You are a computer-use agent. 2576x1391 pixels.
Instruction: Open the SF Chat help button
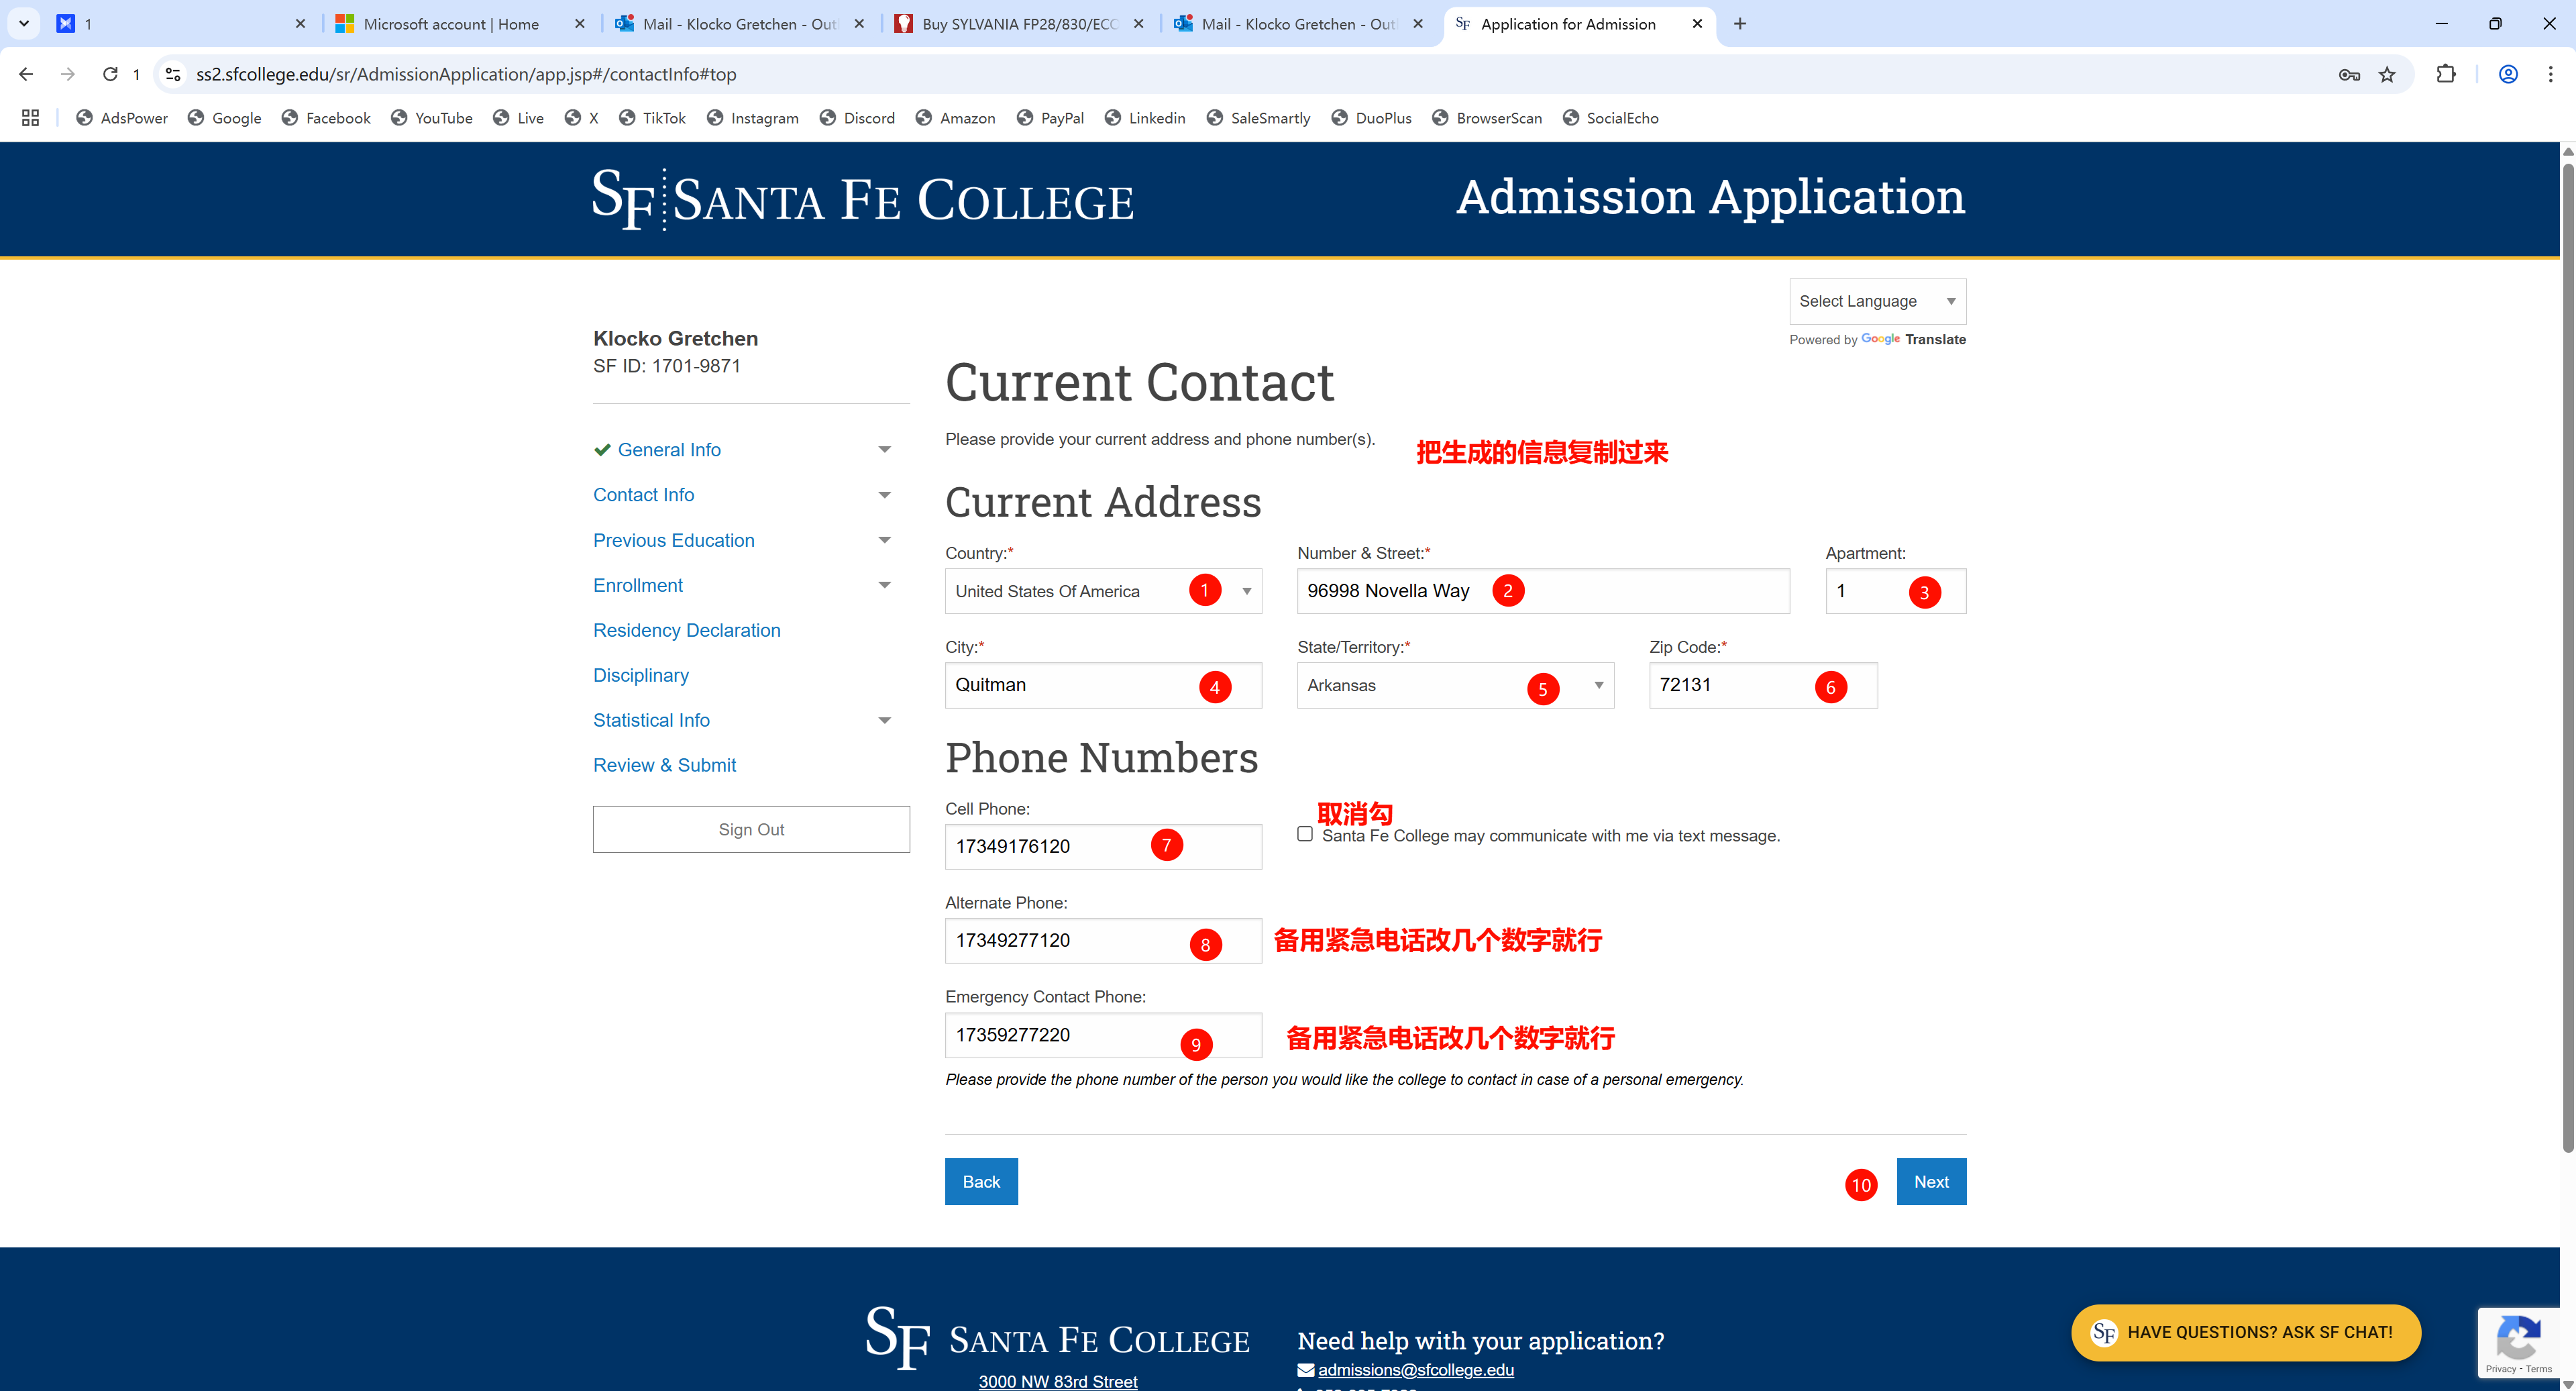click(2245, 1332)
